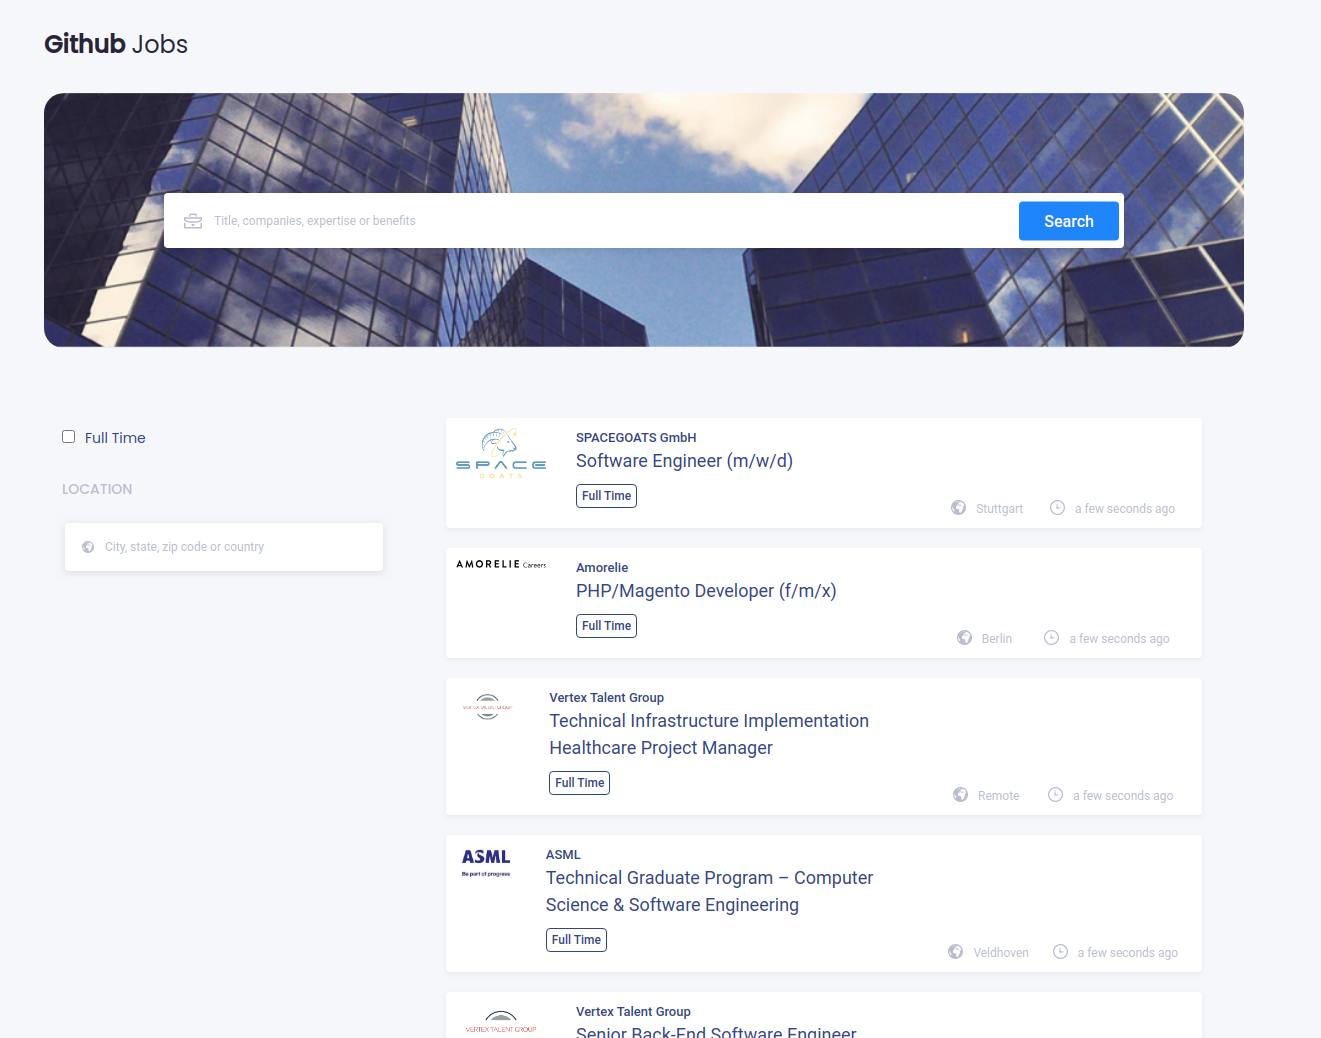Click Vertex logo on Healthcare Project Manager card
This screenshot has width=1321, height=1038.
(487, 707)
